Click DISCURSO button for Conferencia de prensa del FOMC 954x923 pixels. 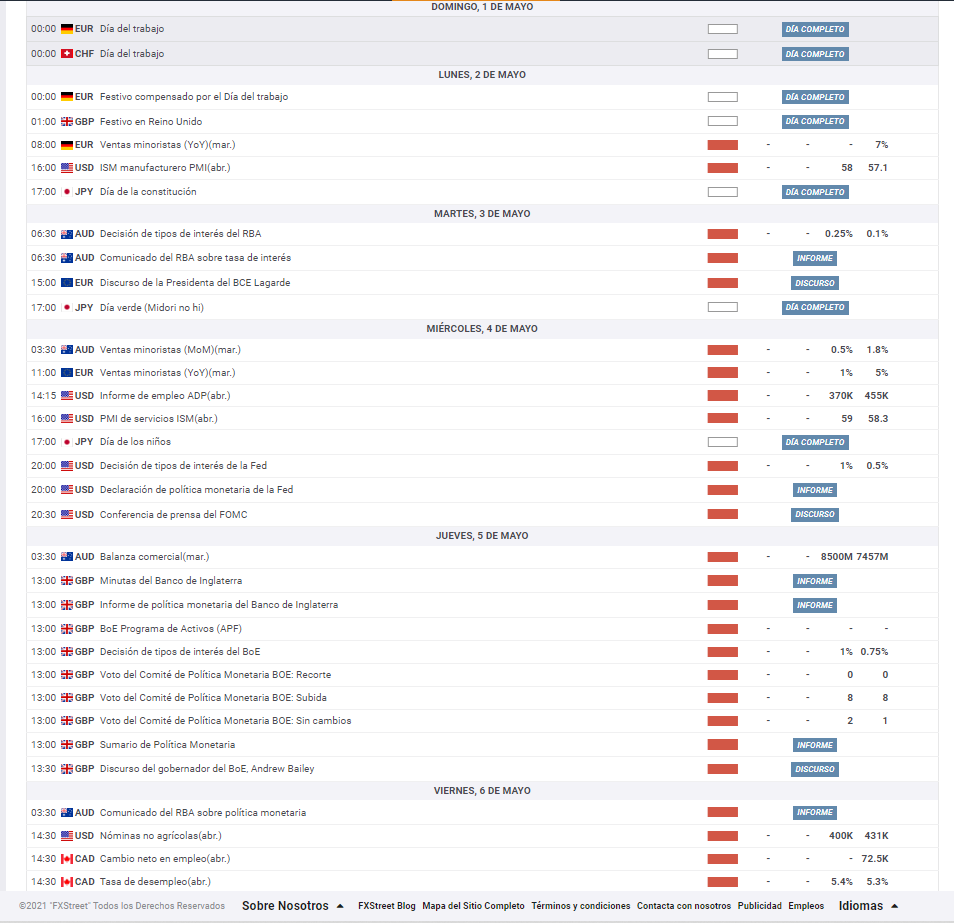click(x=815, y=515)
